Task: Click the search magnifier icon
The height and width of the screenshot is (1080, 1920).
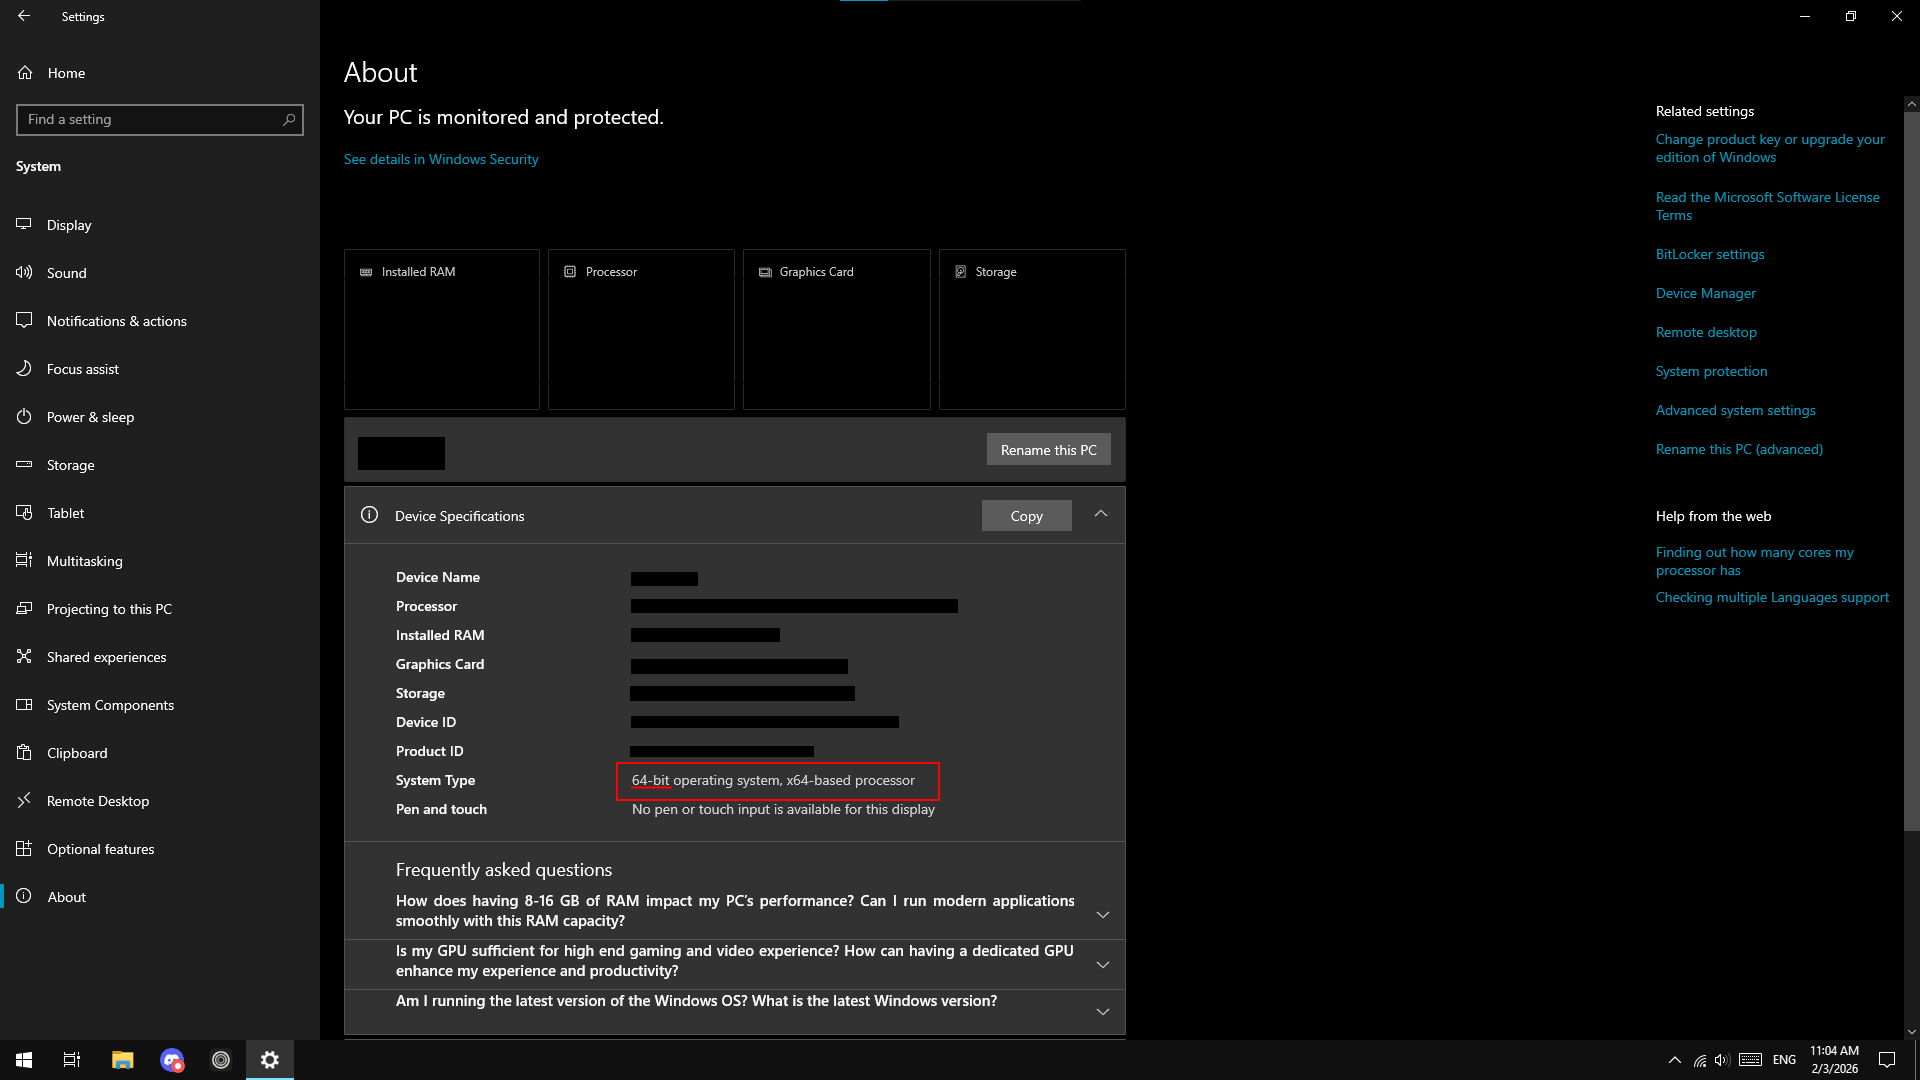Action: click(x=289, y=120)
